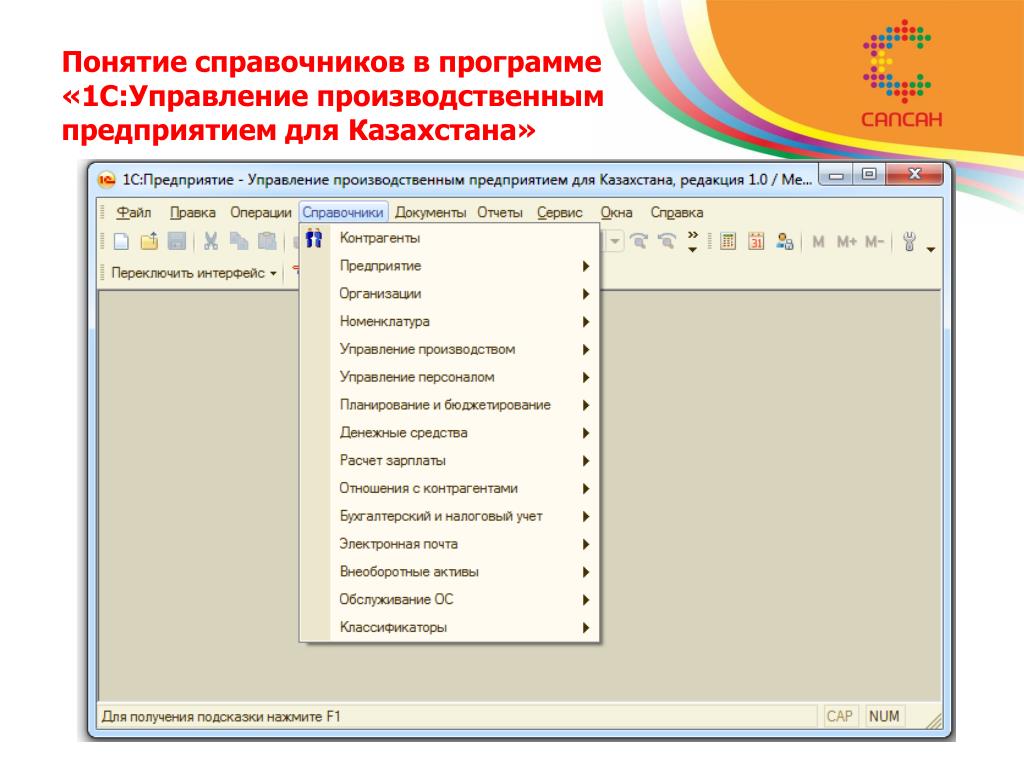Click status bar hint text about F1
Viewport: 1024px width, 768px height.
pos(221,716)
